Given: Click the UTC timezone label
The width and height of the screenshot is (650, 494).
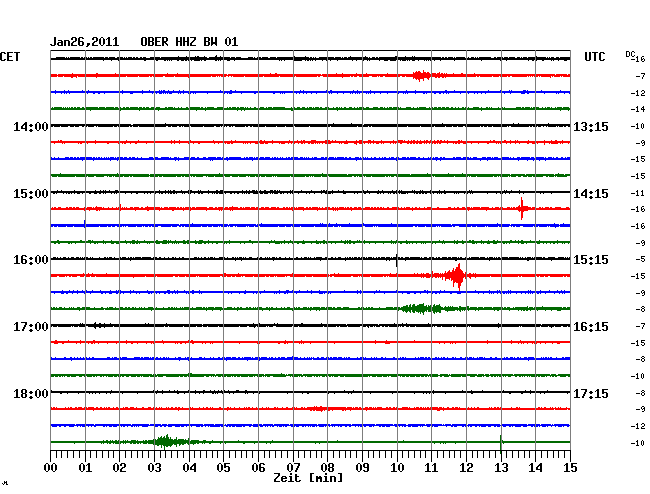Looking at the screenshot, I should (595, 57).
